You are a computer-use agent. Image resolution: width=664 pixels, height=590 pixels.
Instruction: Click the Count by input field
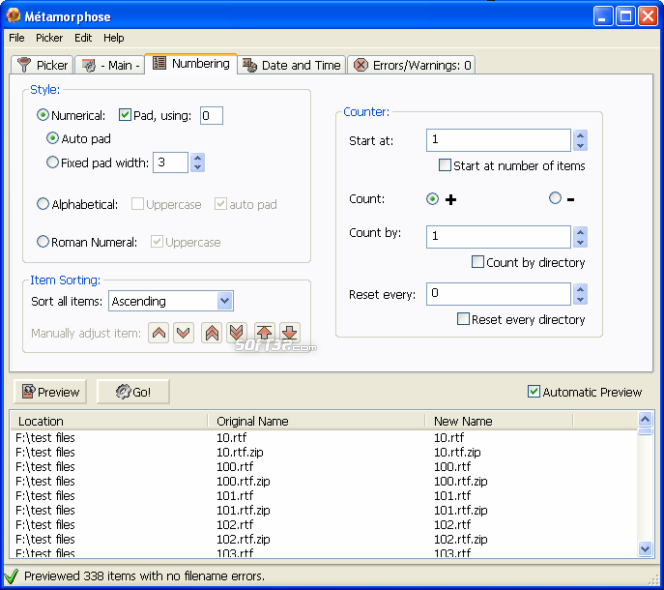click(498, 237)
